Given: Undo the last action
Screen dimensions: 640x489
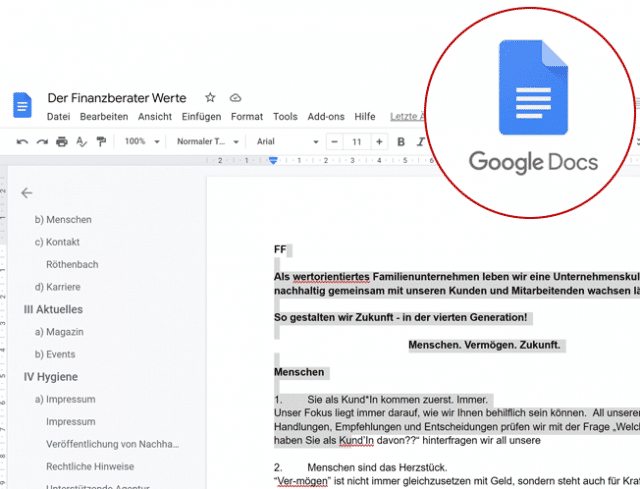Looking at the screenshot, I should (22, 142).
